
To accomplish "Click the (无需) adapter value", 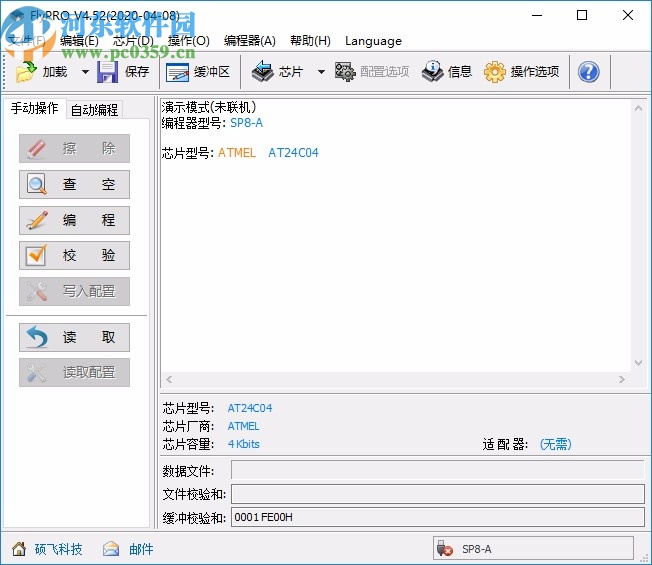I will (x=556, y=444).
